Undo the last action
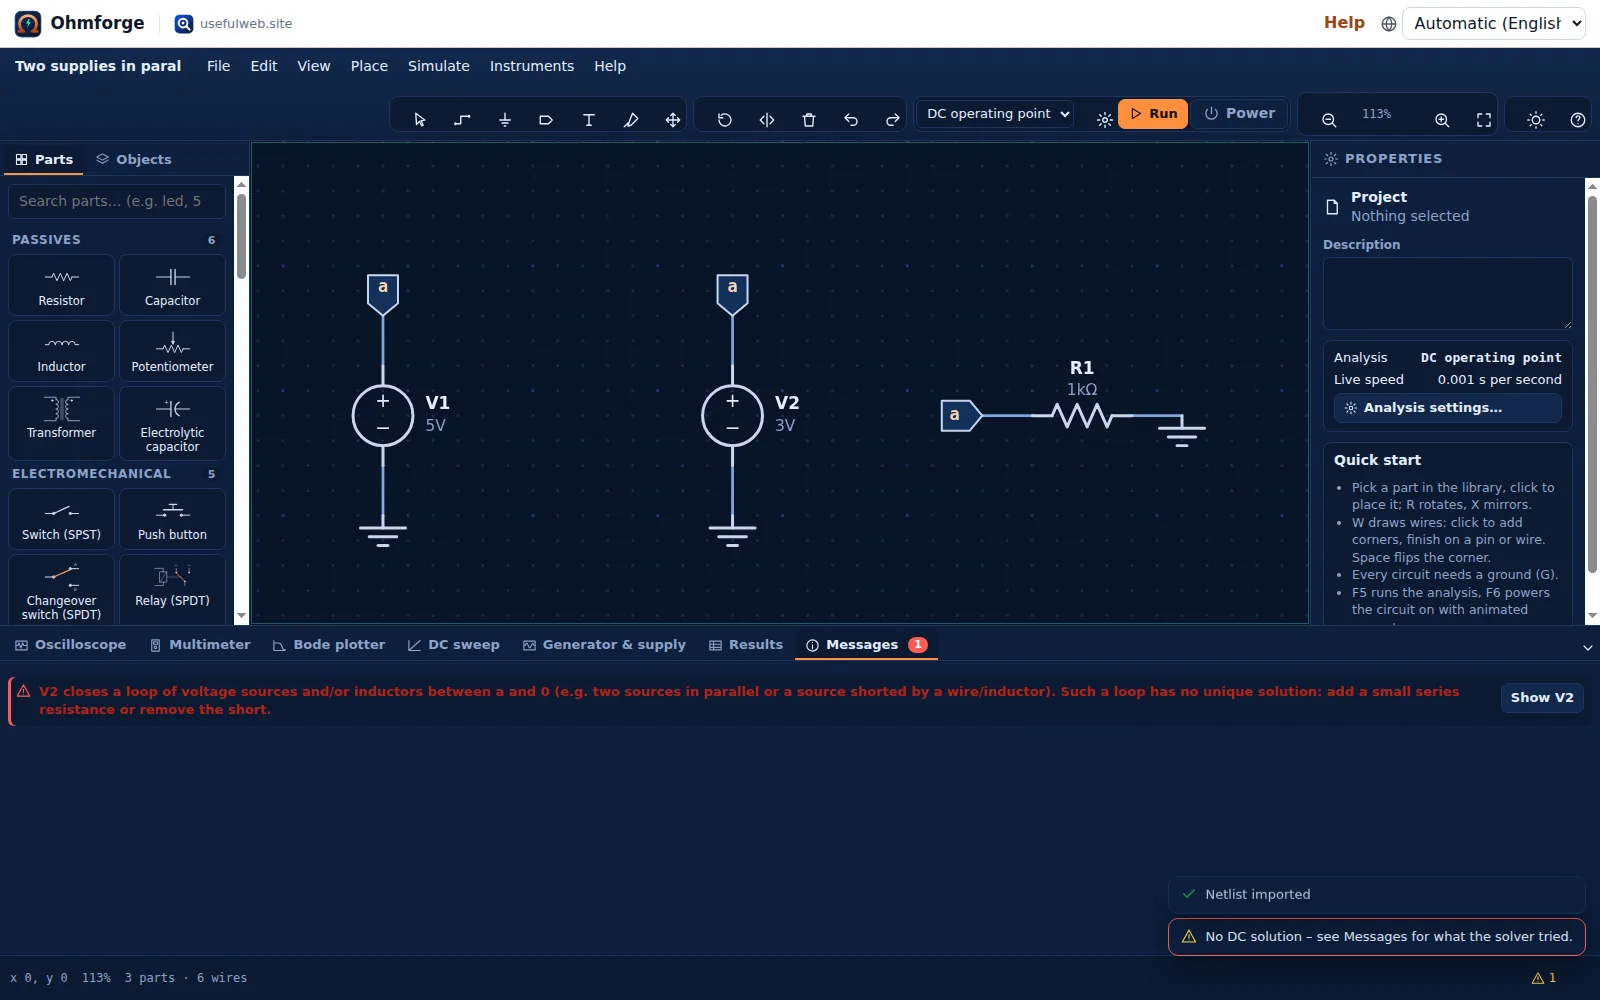 pyautogui.click(x=851, y=120)
